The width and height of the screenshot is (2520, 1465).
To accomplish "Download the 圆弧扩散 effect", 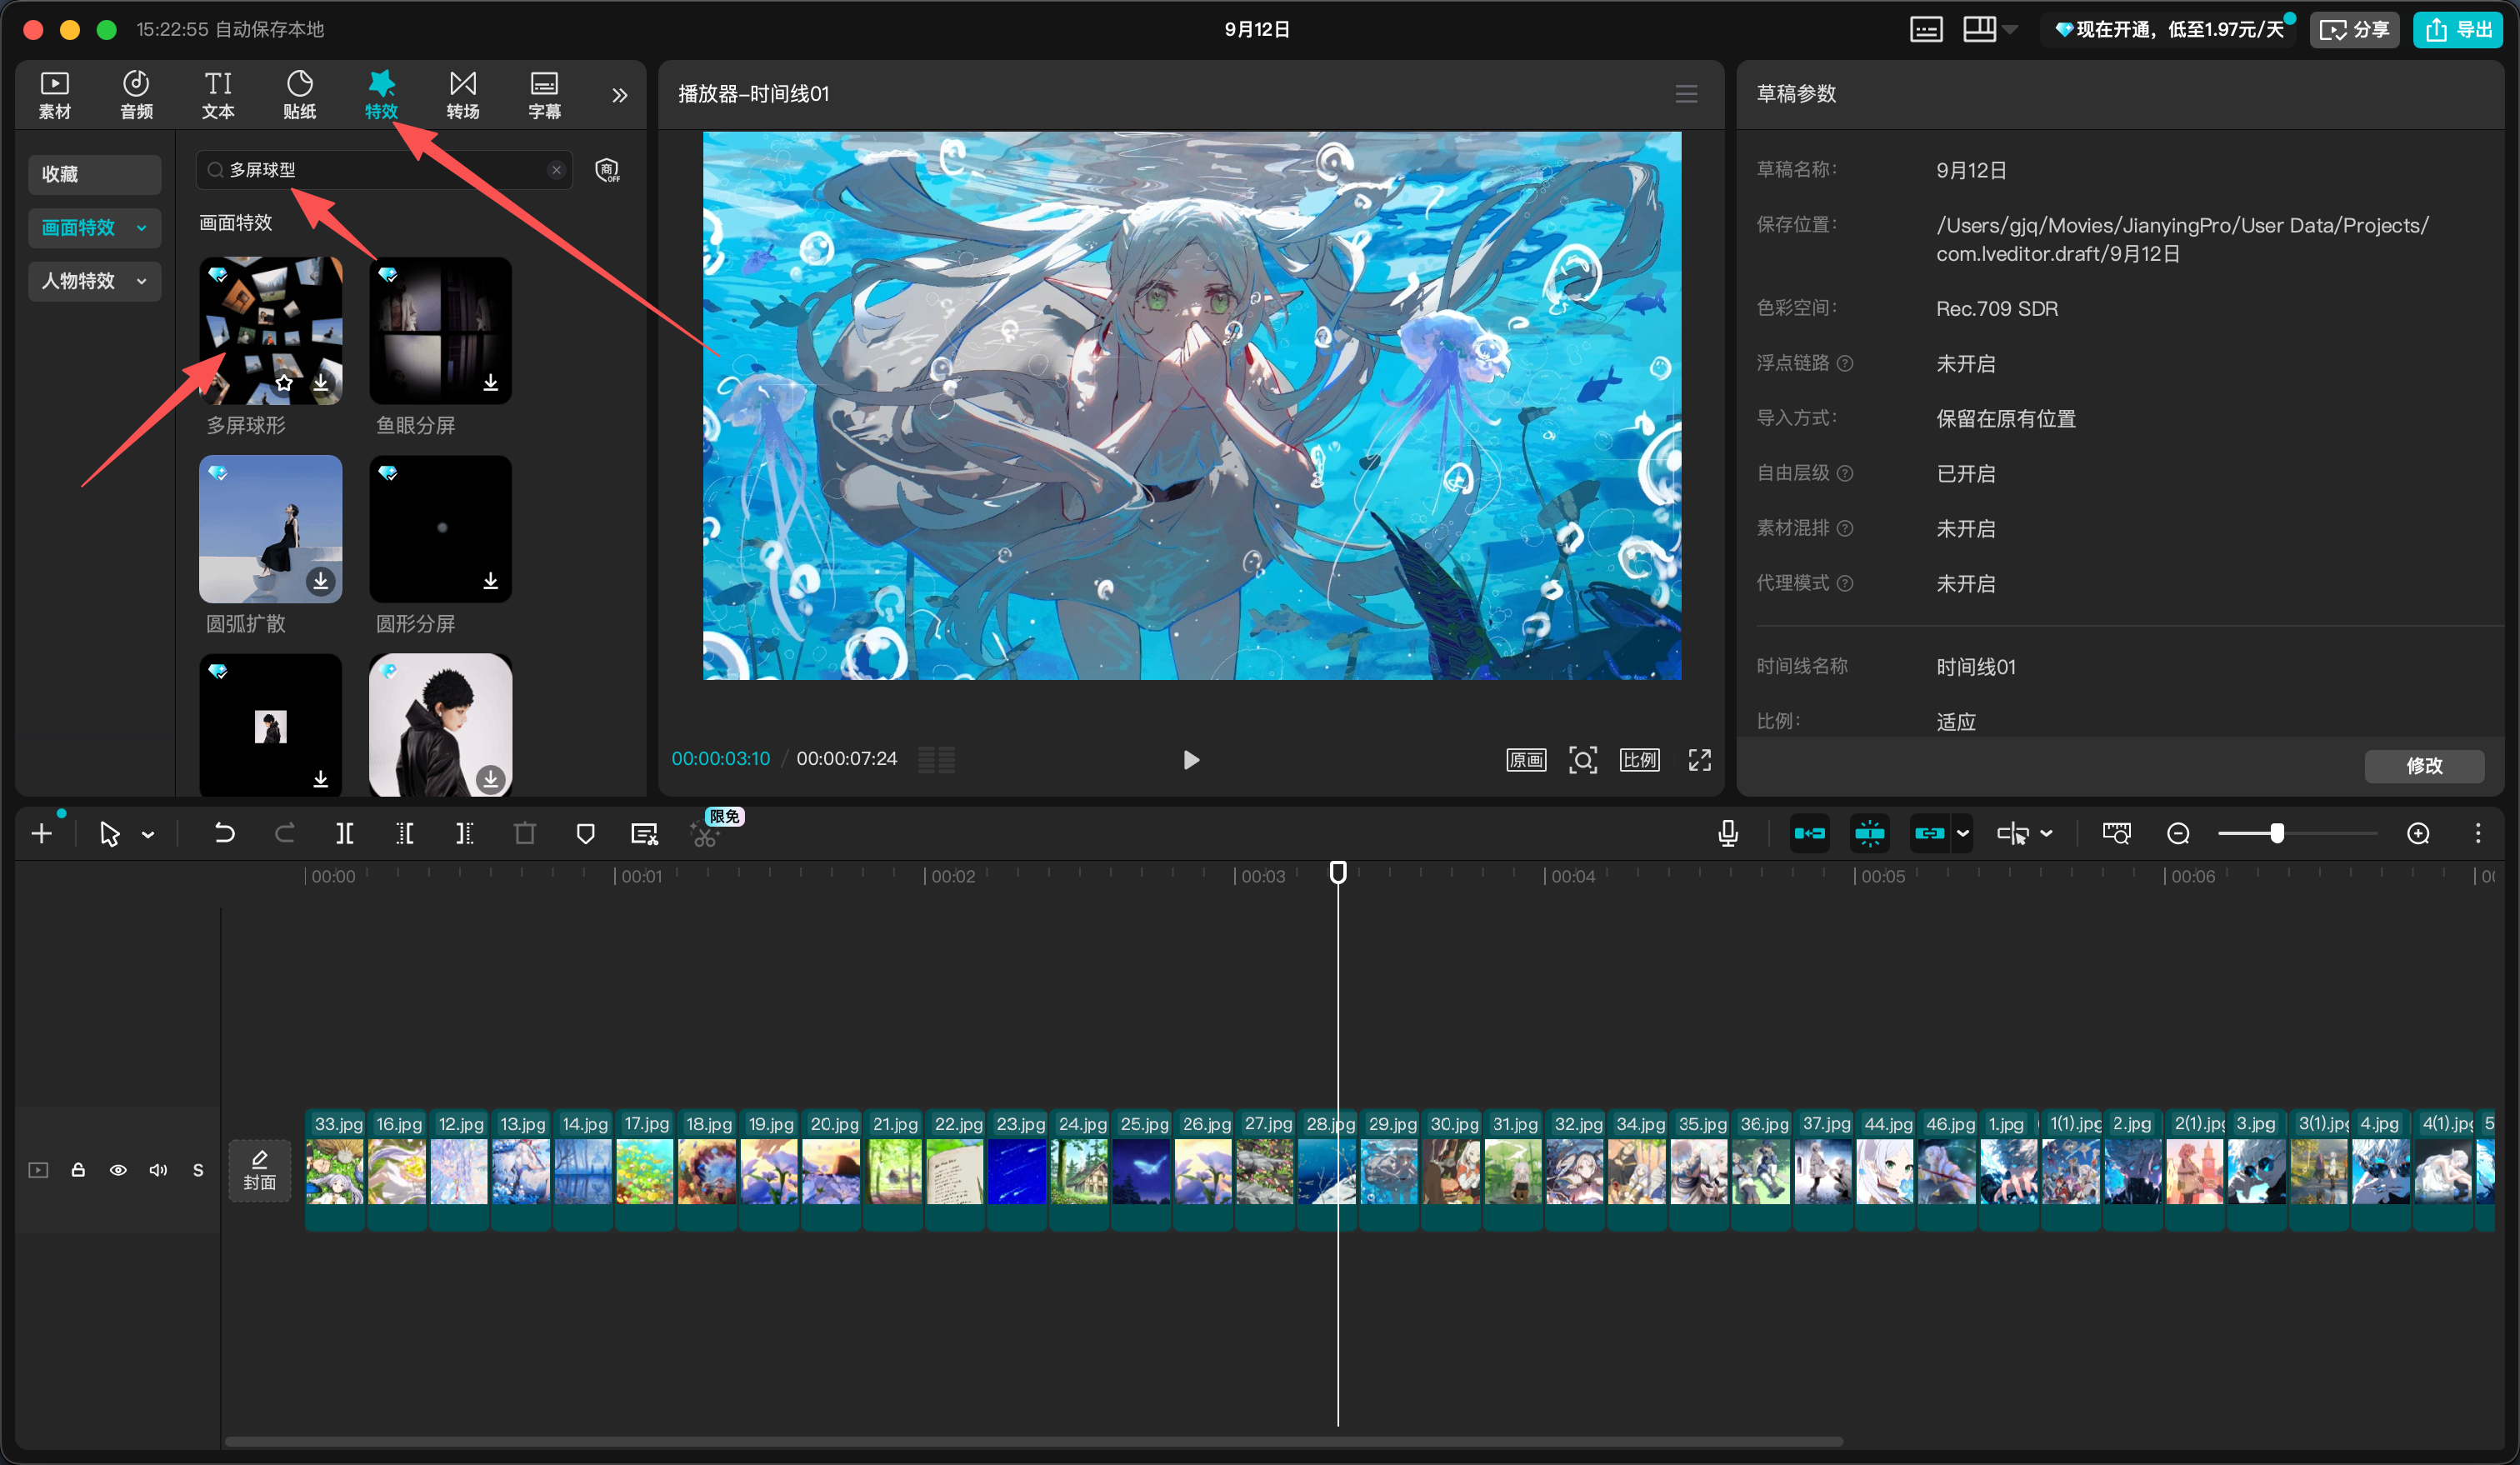I will (321, 581).
